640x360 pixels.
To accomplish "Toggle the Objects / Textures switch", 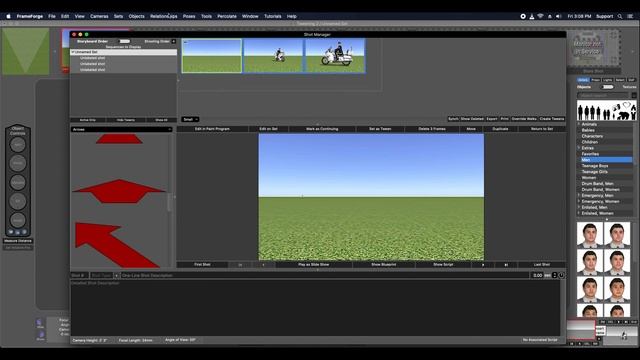I will coord(607,87).
